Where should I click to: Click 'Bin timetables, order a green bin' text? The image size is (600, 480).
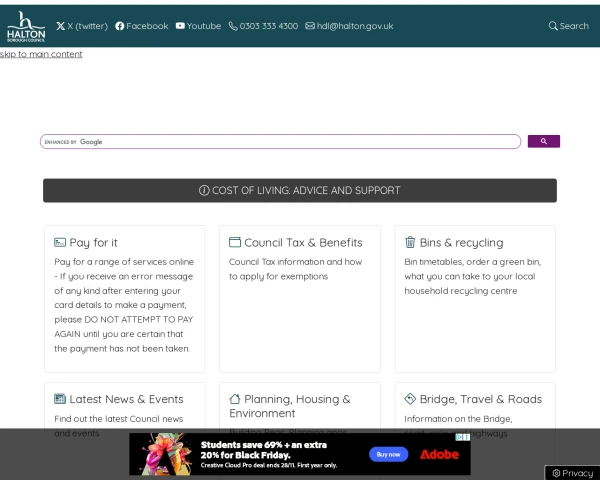[473, 262]
